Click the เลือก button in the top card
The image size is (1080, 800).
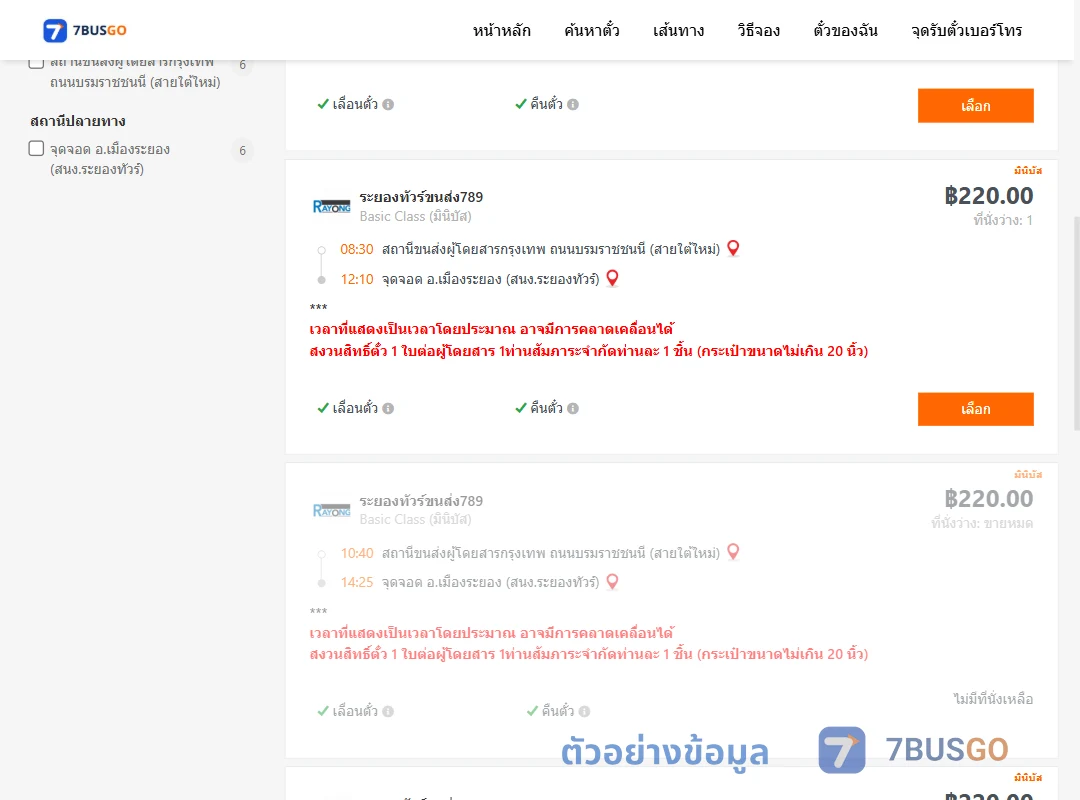975,105
